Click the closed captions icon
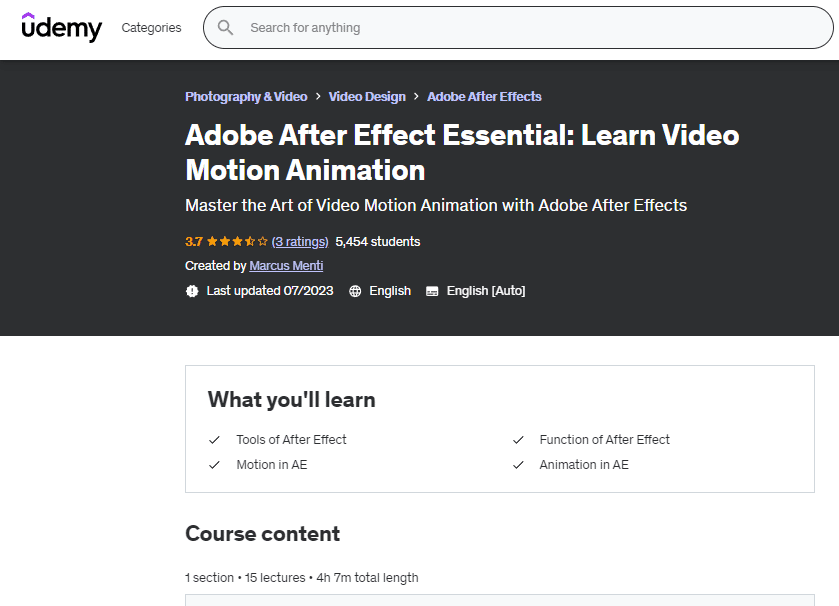Image resolution: width=839 pixels, height=606 pixels. (432, 291)
